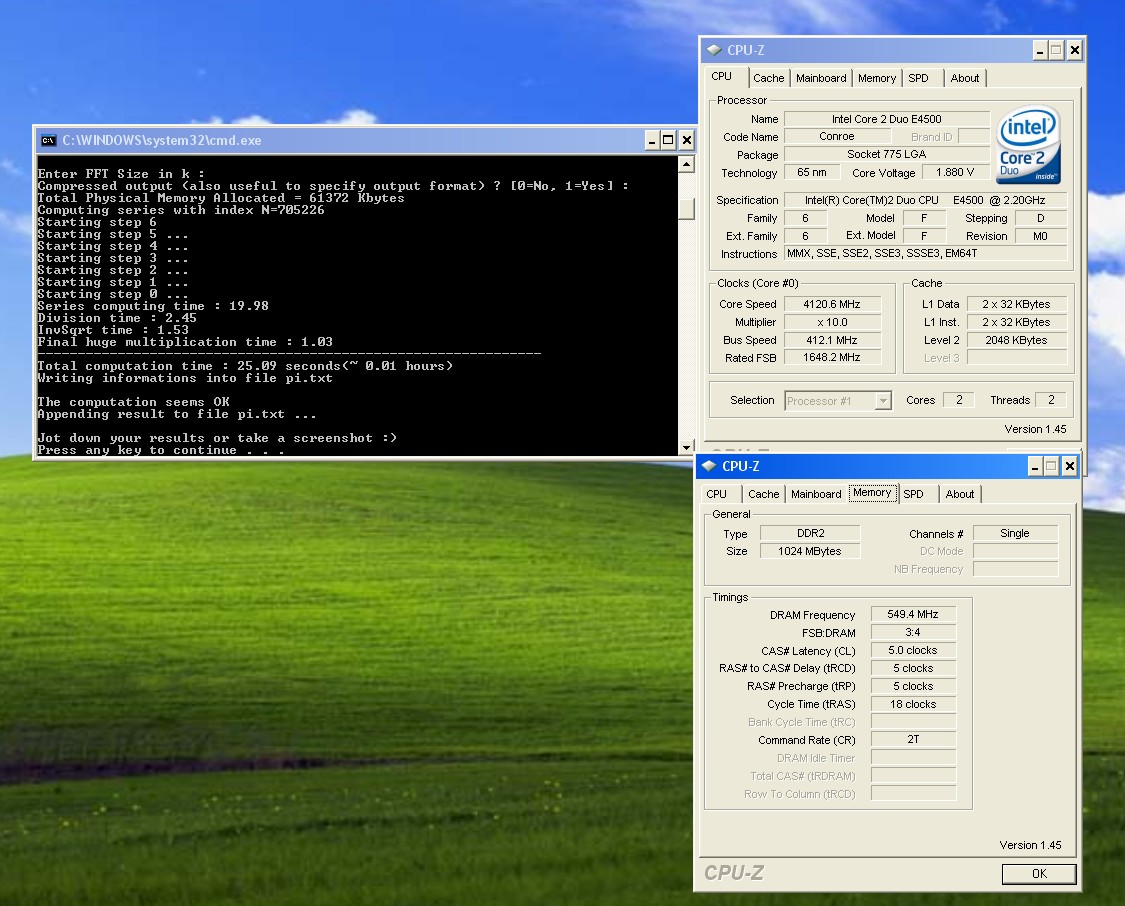
Task: Click the Threads count value
Action: click(1051, 400)
